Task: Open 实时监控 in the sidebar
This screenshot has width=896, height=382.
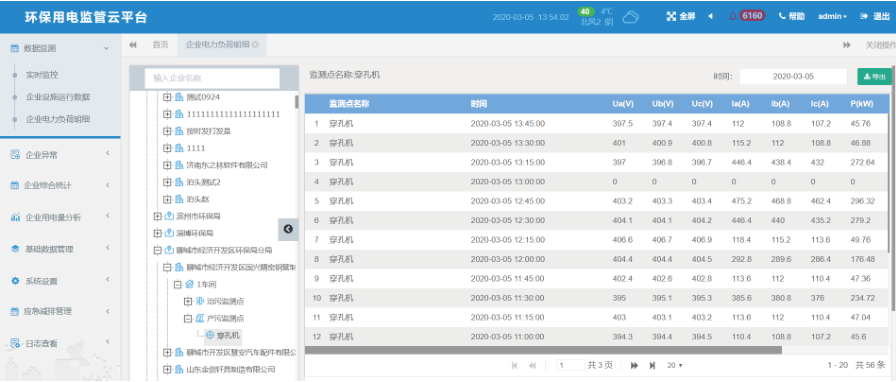Action: [x=42, y=75]
